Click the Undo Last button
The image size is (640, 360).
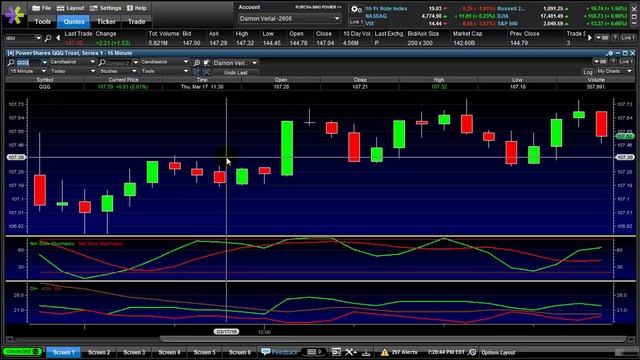coord(236,73)
